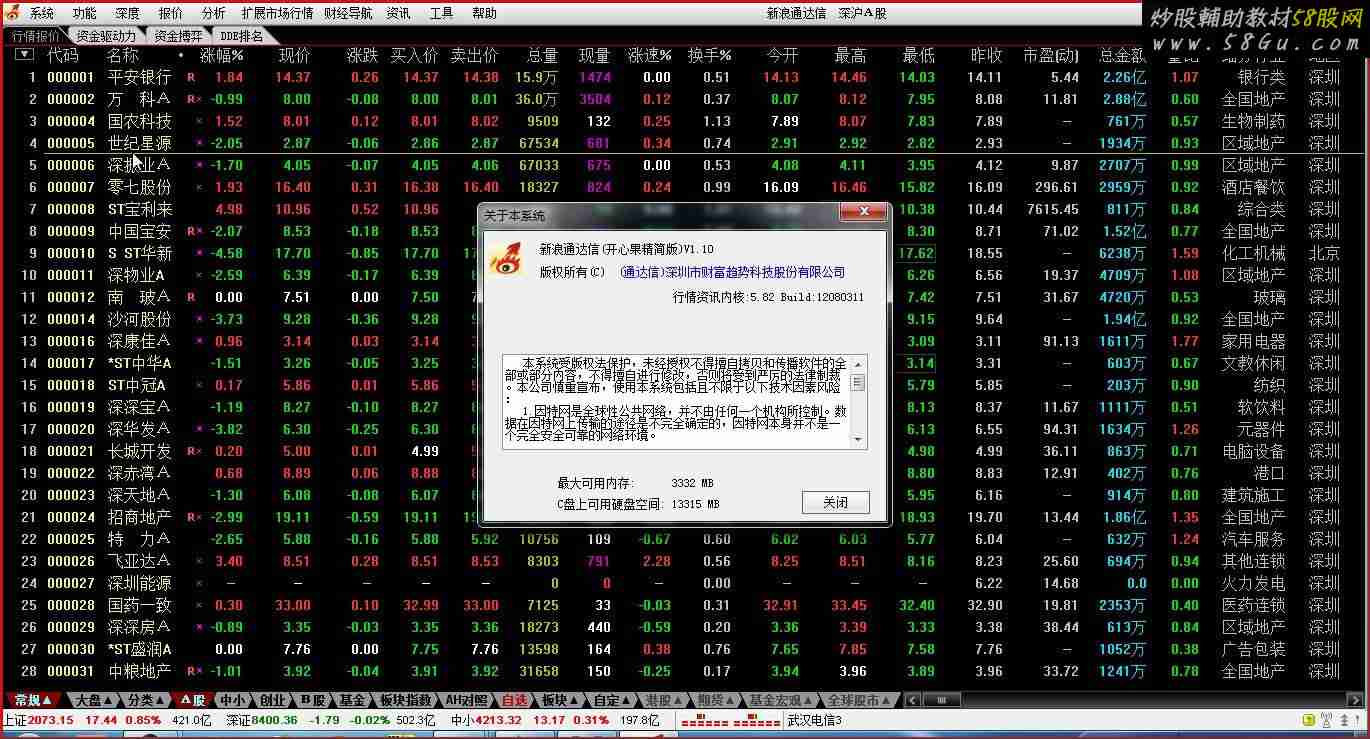Select the 中小 bottom tab
Screen dimensions: 1370x739
232,700
